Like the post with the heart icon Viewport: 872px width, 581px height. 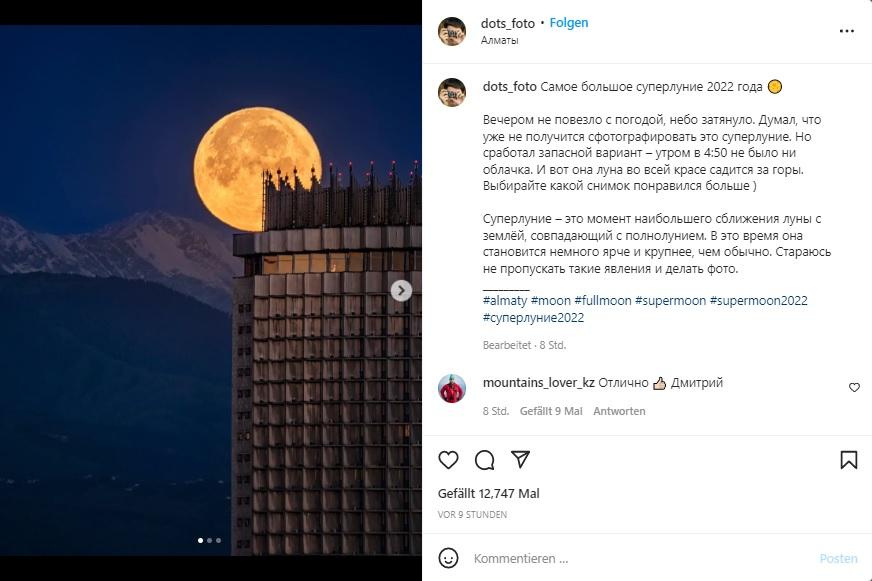click(x=449, y=460)
